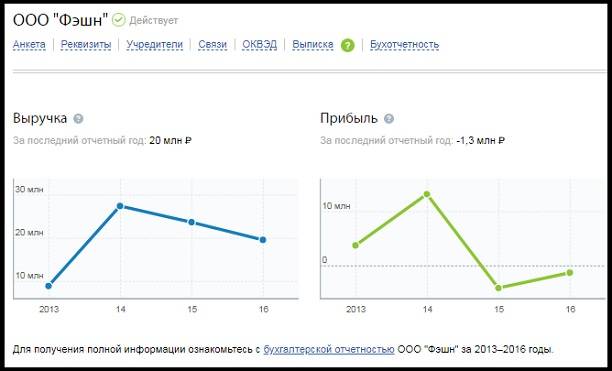Image resolution: width=612 pixels, height=371 pixels.
Task: Select the 16 data point on revenue chart
Action: pyautogui.click(x=263, y=240)
